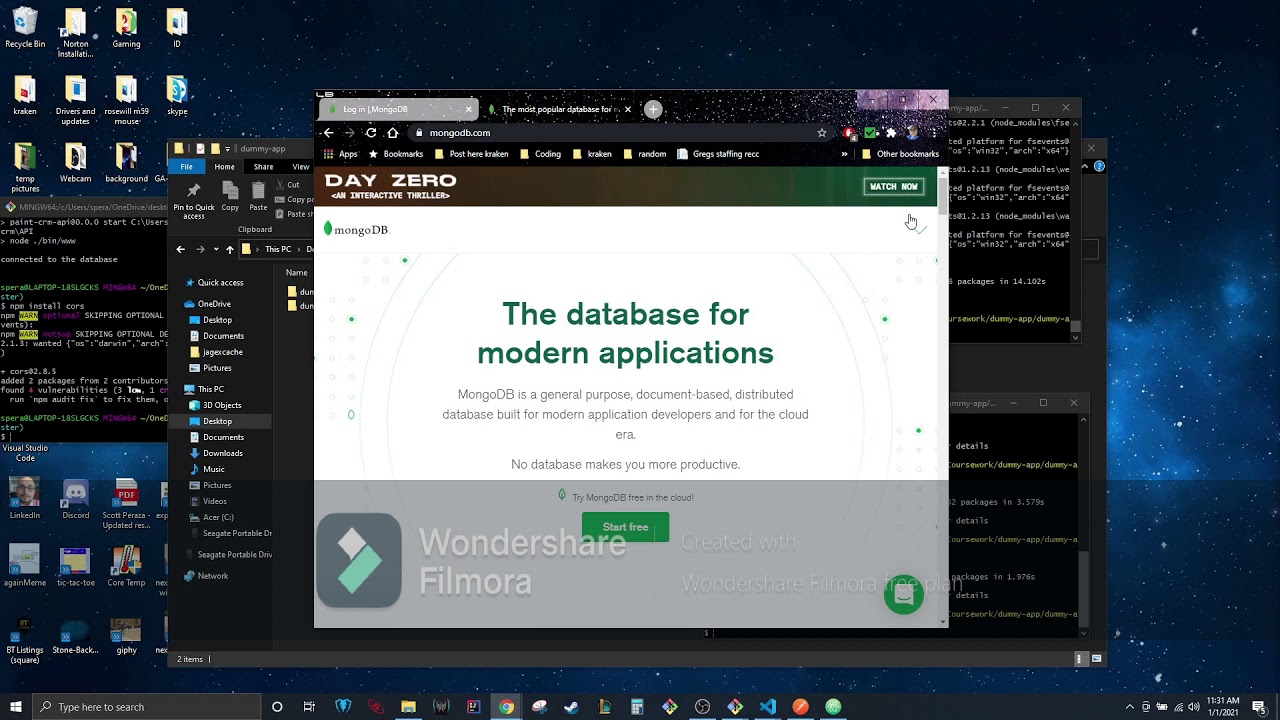Open Steam from the taskbar
This screenshot has height=720, width=1280.
(572, 707)
